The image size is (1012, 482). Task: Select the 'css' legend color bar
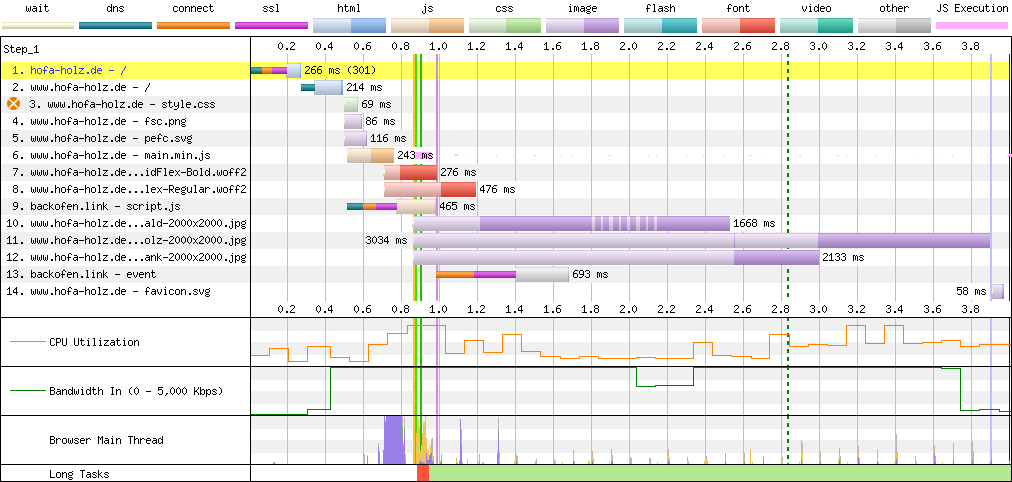click(505, 26)
